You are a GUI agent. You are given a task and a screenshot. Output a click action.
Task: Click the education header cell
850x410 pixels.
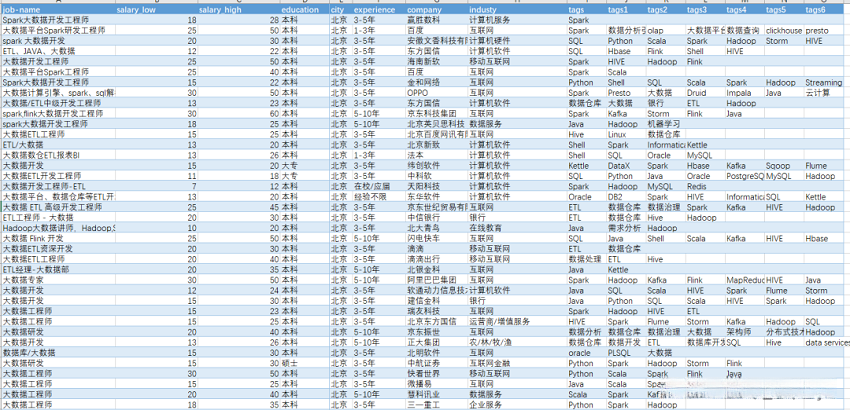click(x=304, y=10)
